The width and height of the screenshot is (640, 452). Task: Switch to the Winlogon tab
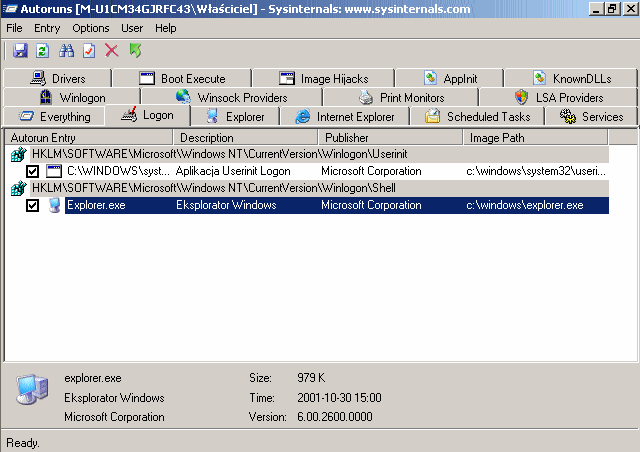pyautogui.click(x=72, y=98)
